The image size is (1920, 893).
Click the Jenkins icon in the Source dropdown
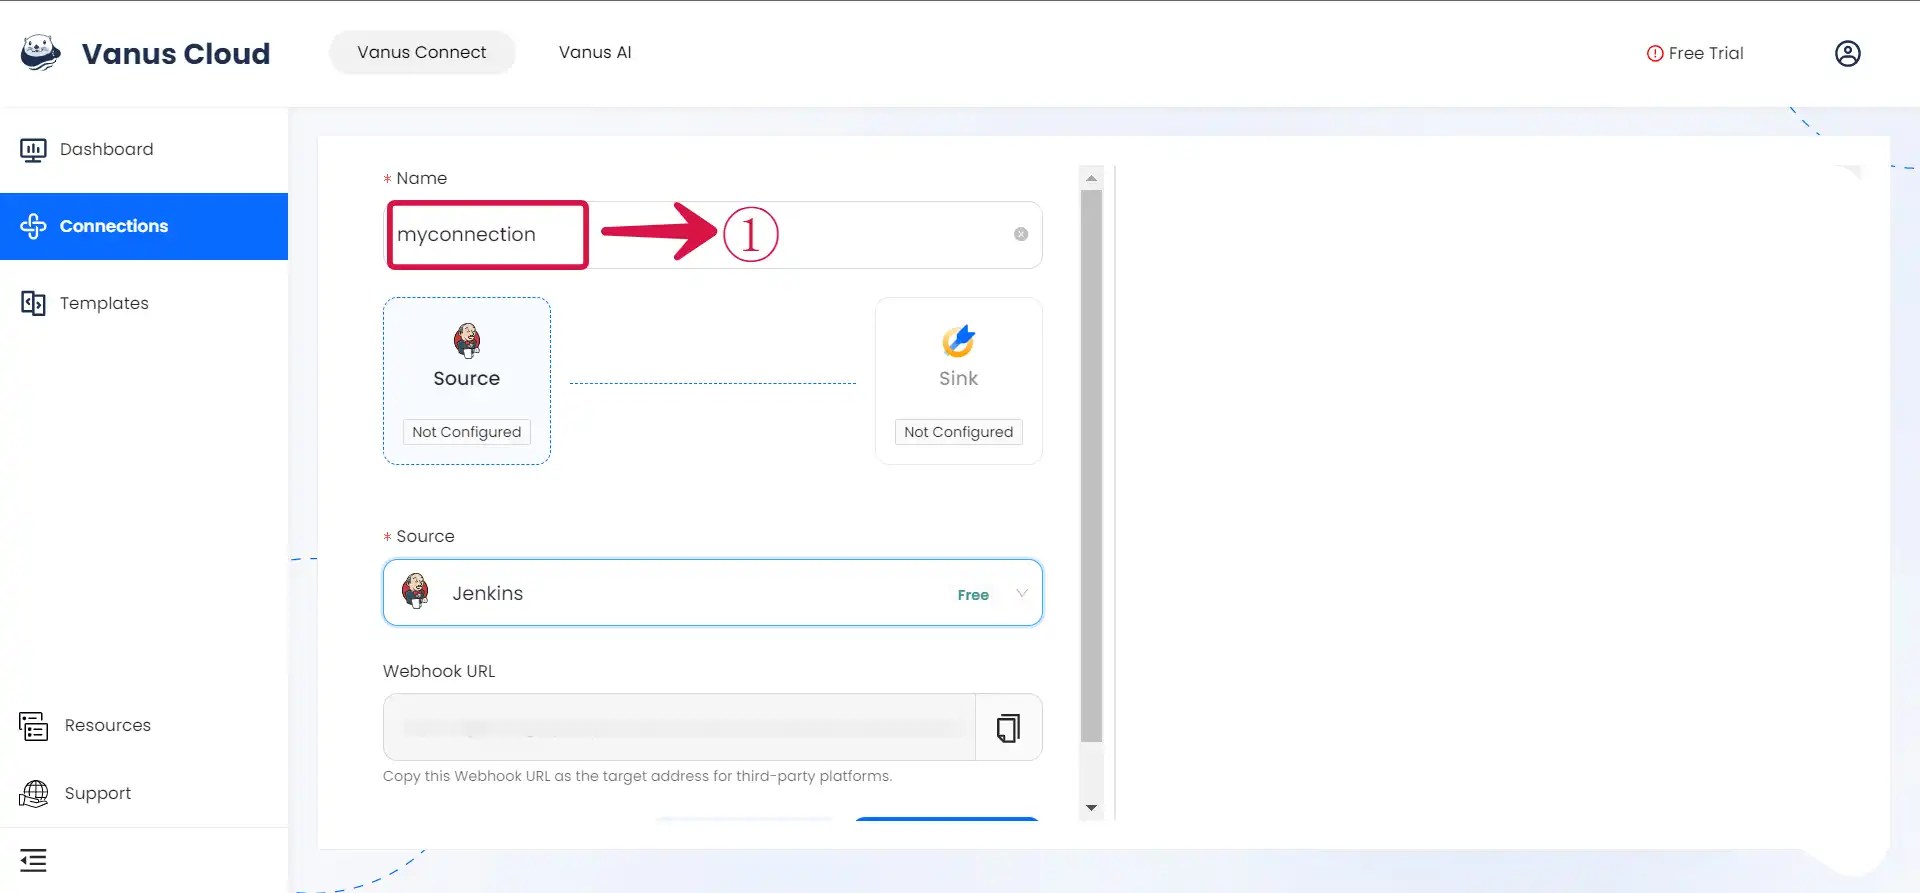click(x=415, y=591)
